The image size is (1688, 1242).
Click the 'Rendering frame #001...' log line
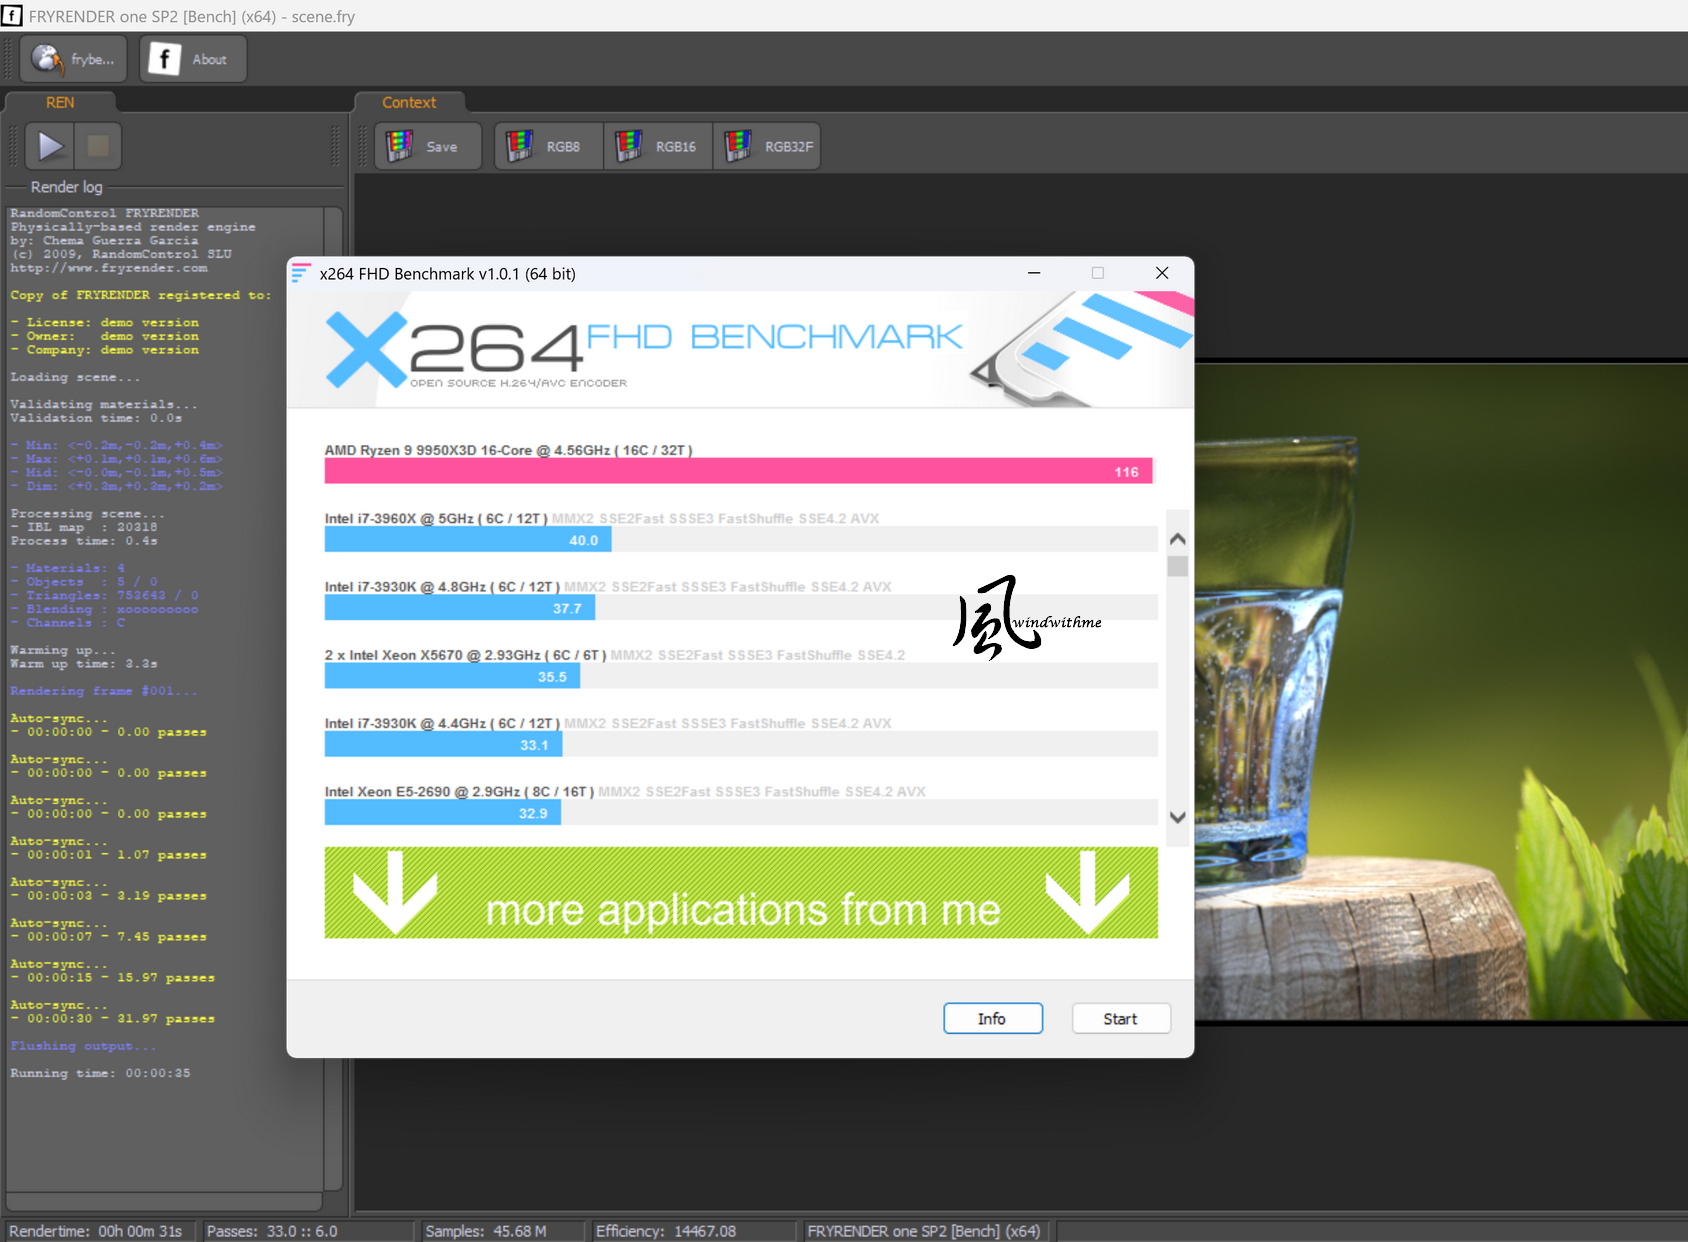pyautogui.click(x=104, y=691)
